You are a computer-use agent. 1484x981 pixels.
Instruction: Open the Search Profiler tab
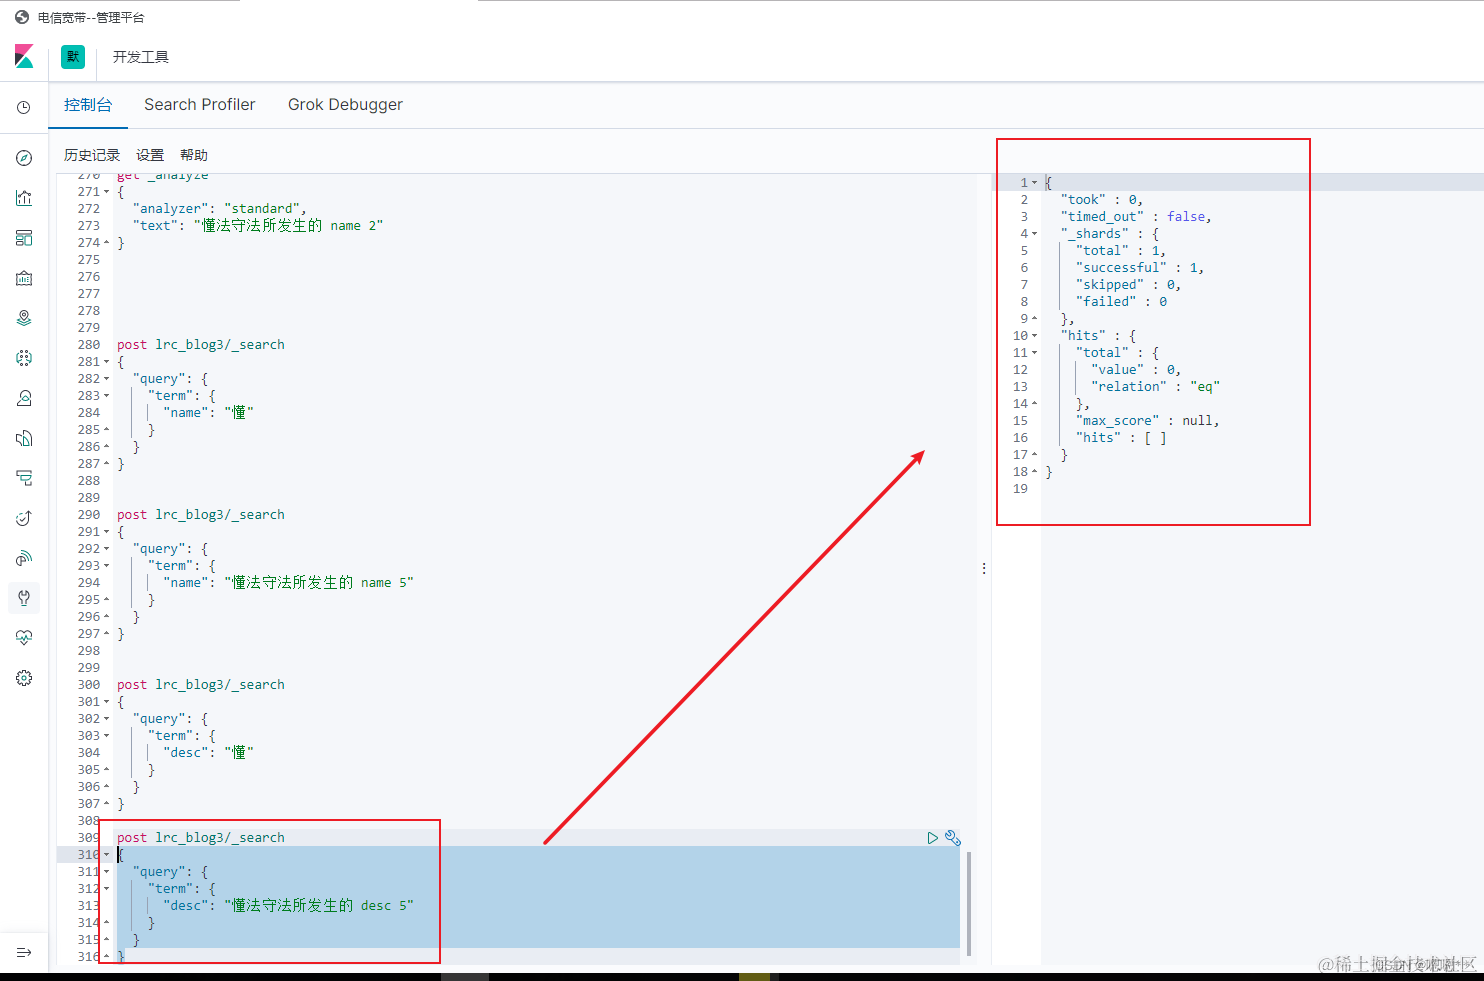point(200,105)
